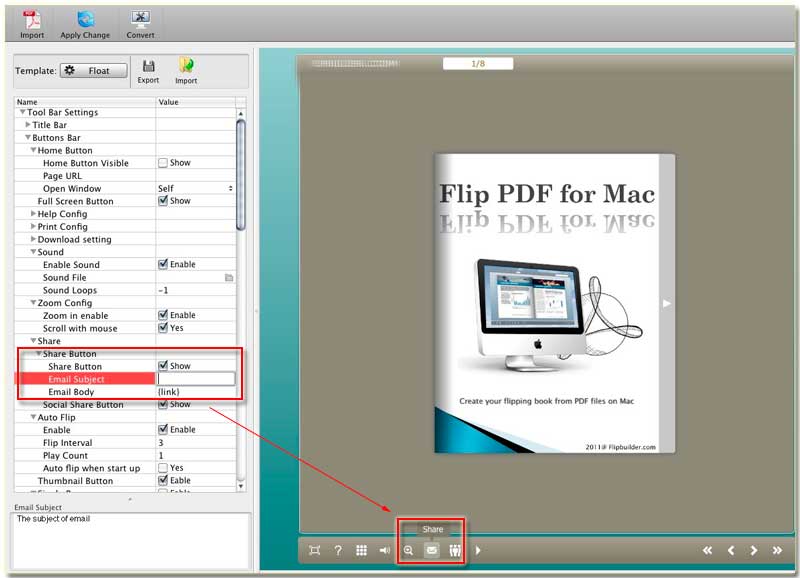Screen dimensions: 800x578
Task: Uncheck Full Screen Button Show checkbox
Action: [163, 200]
